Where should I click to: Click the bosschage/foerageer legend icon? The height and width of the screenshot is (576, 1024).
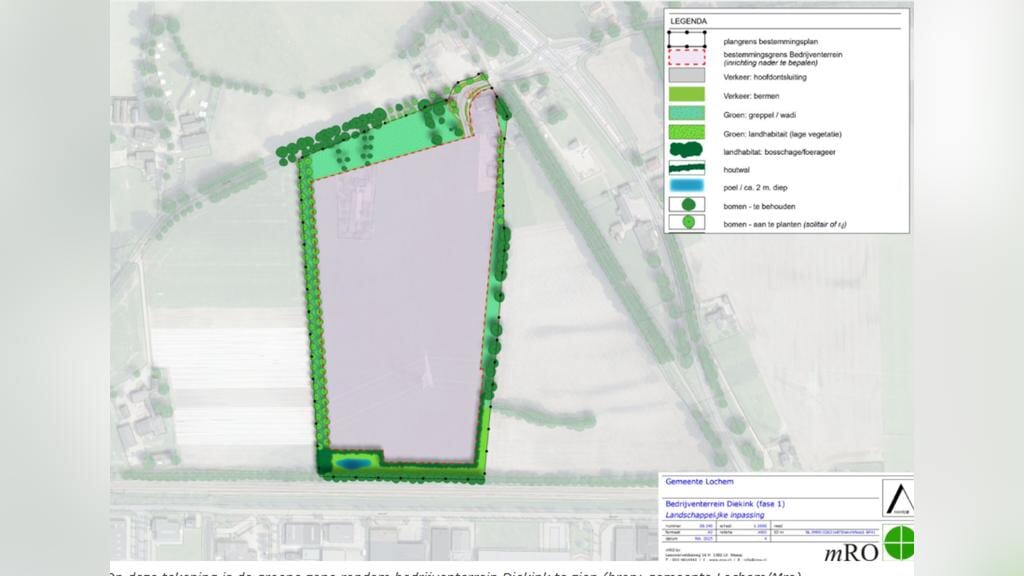pos(686,151)
